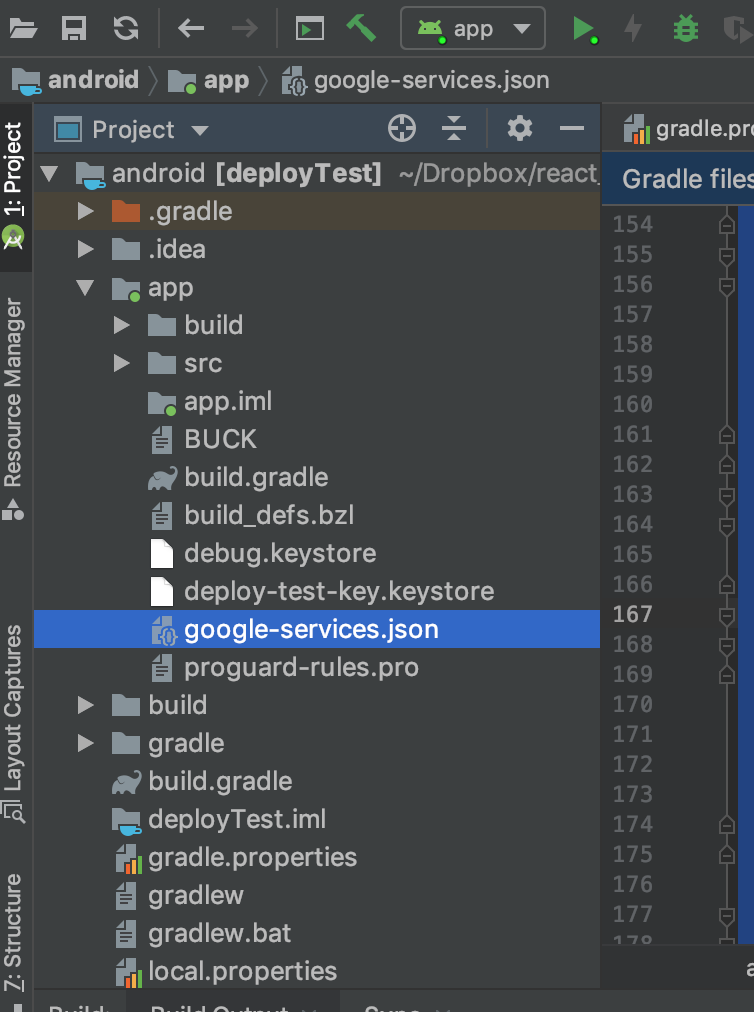Collapse all with the collapse icon

(454, 128)
